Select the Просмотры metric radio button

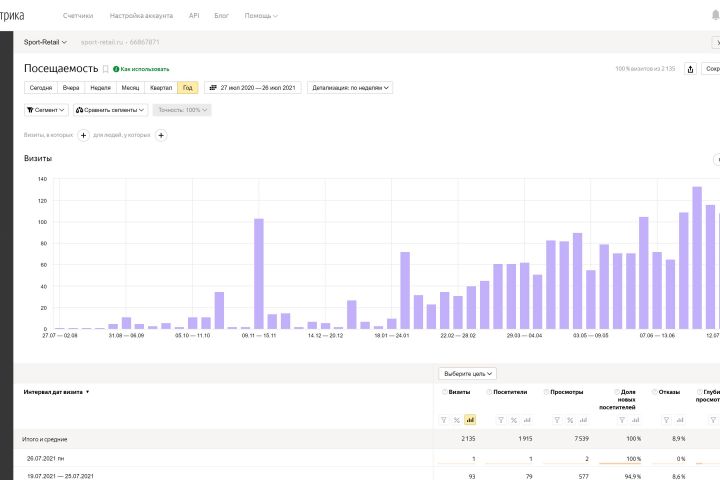(547, 392)
